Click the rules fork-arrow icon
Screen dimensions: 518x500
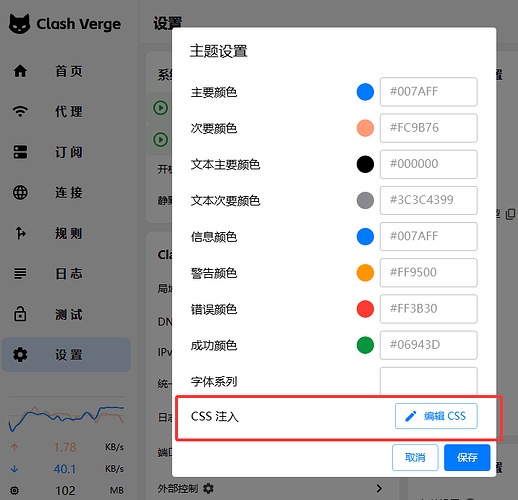pos(20,233)
